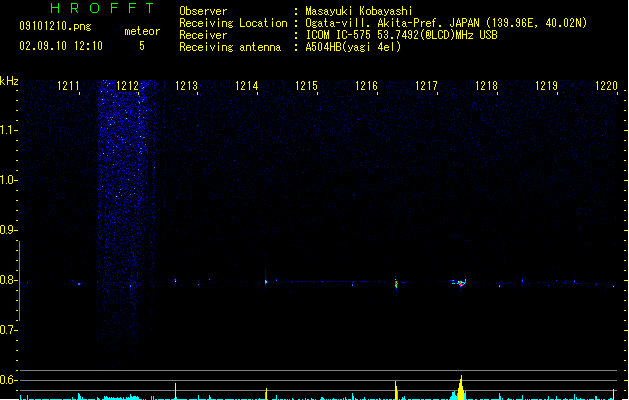Click the A504HB(yagi 4el) antenna text
Image resolution: width=629 pixels, height=400 pixels.
click(353, 47)
